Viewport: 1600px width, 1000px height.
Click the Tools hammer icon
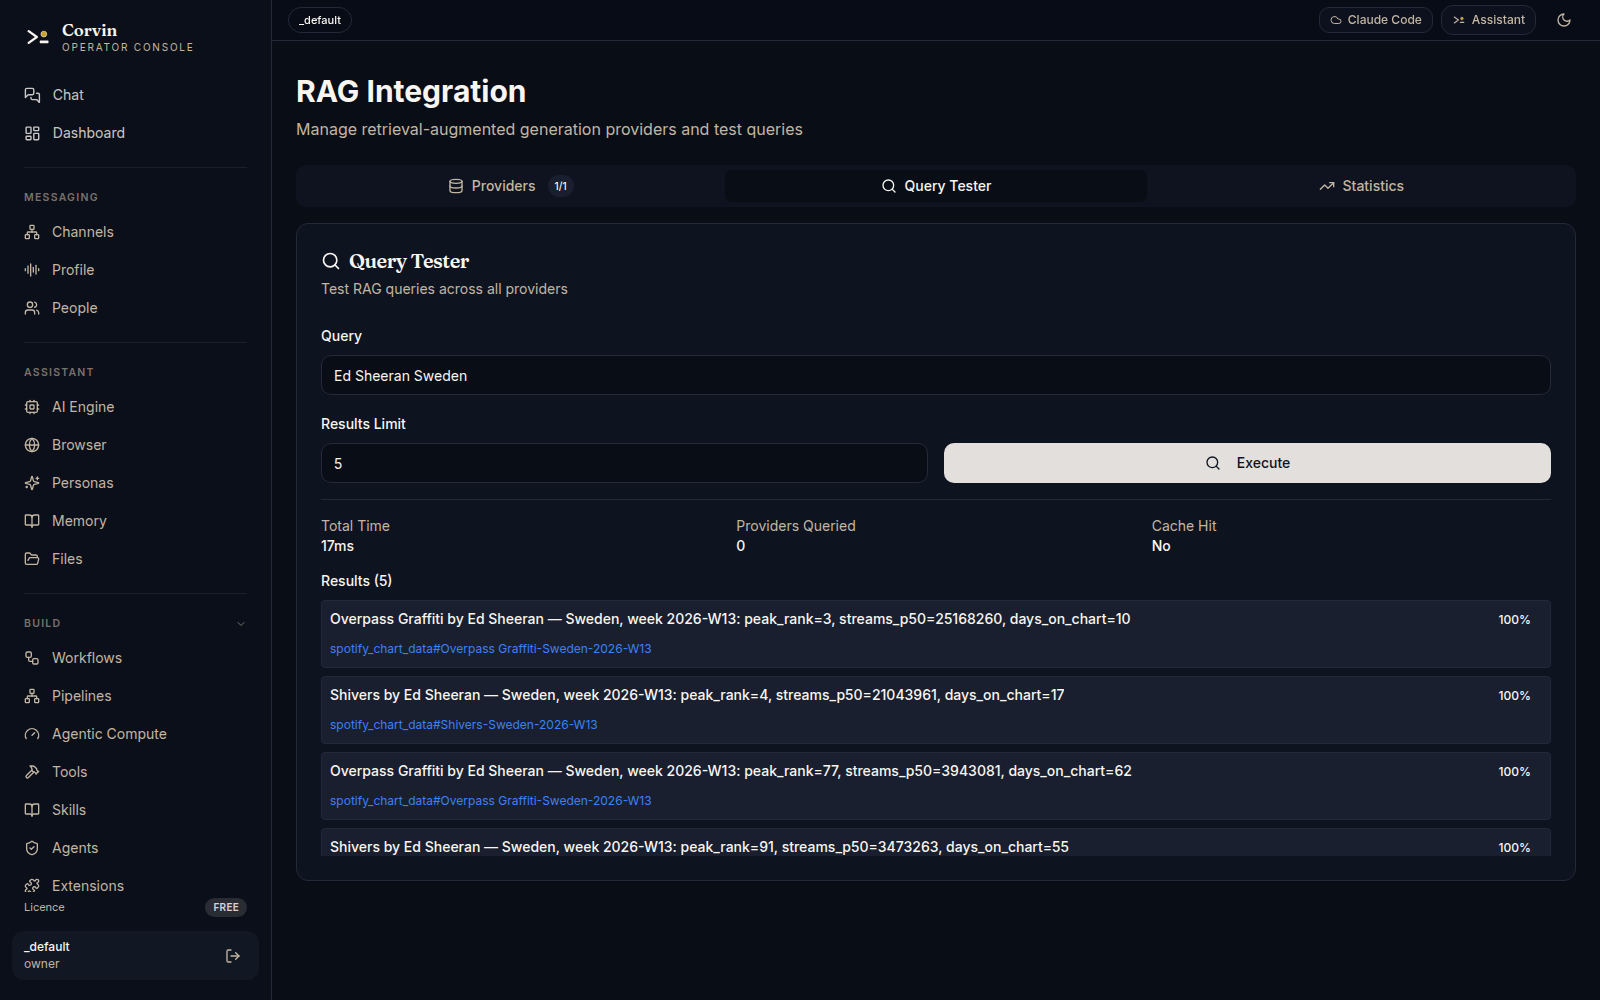coord(32,772)
